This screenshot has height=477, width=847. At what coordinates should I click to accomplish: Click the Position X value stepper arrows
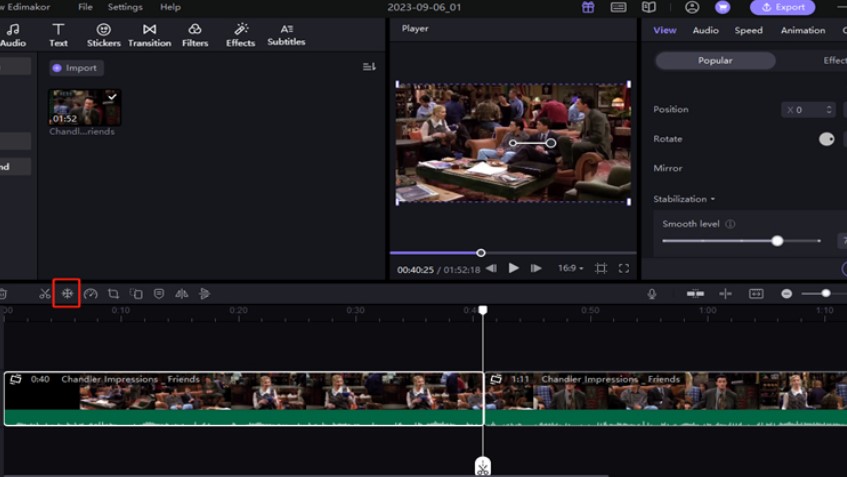point(829,110)
